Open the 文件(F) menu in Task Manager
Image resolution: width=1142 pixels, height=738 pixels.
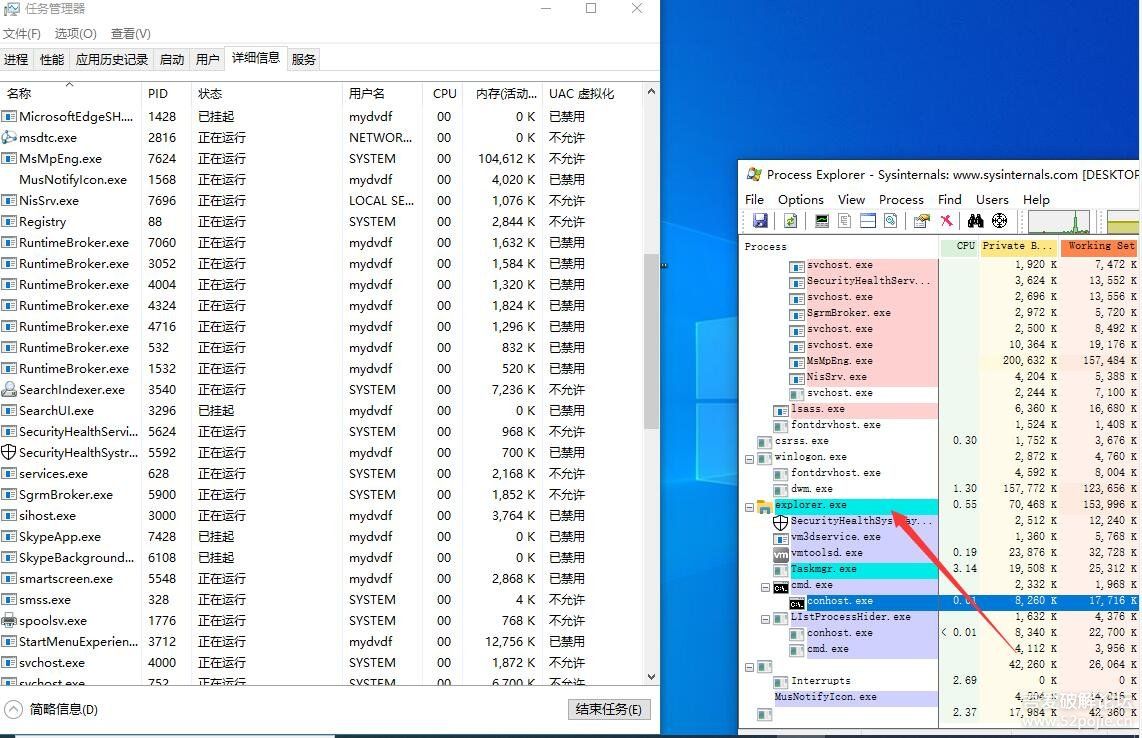22,34
